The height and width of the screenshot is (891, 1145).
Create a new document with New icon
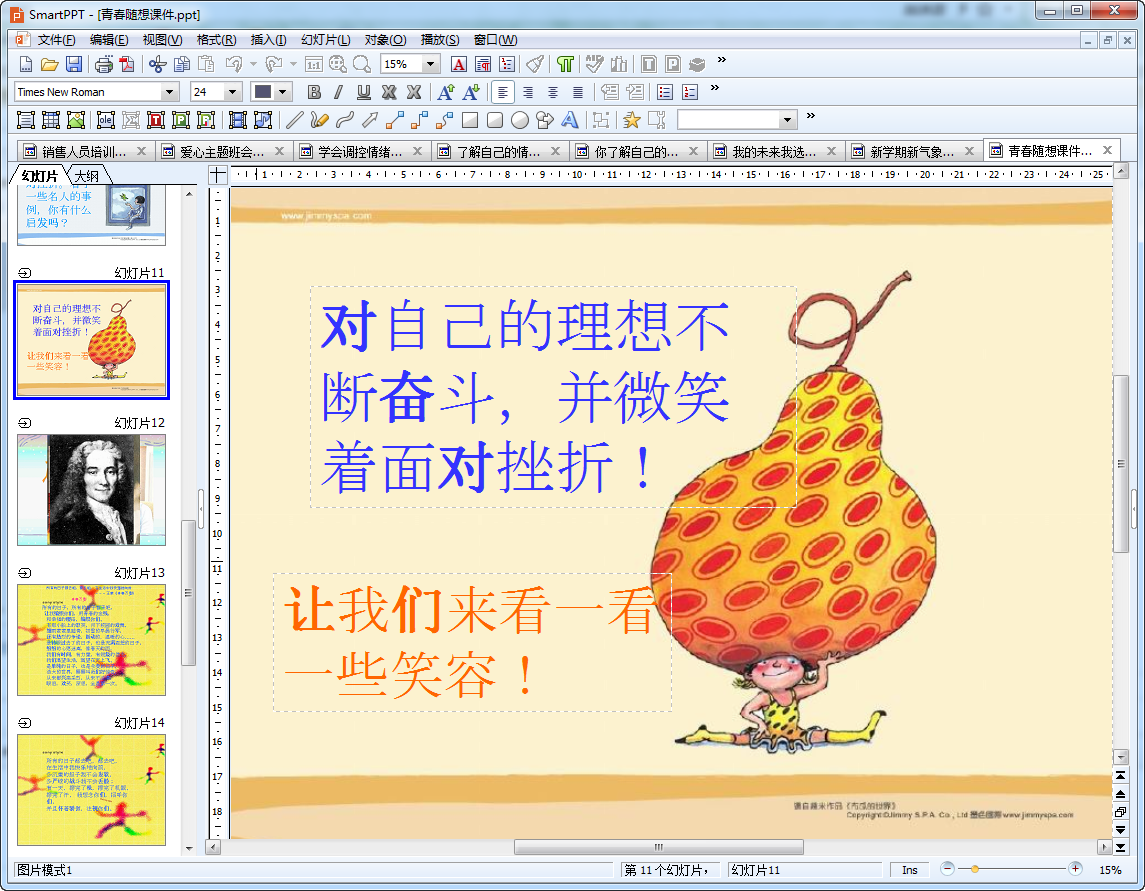point(26,64)
